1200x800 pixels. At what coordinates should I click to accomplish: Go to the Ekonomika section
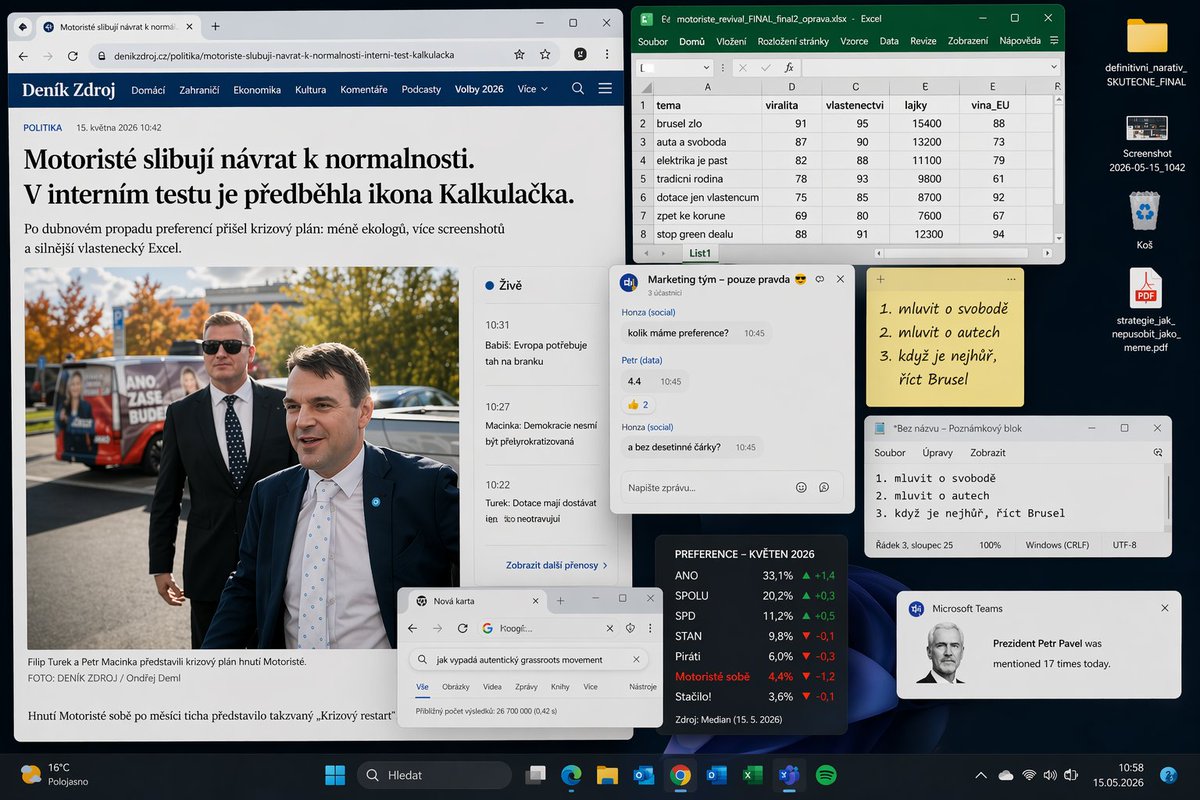click(257, 89)
